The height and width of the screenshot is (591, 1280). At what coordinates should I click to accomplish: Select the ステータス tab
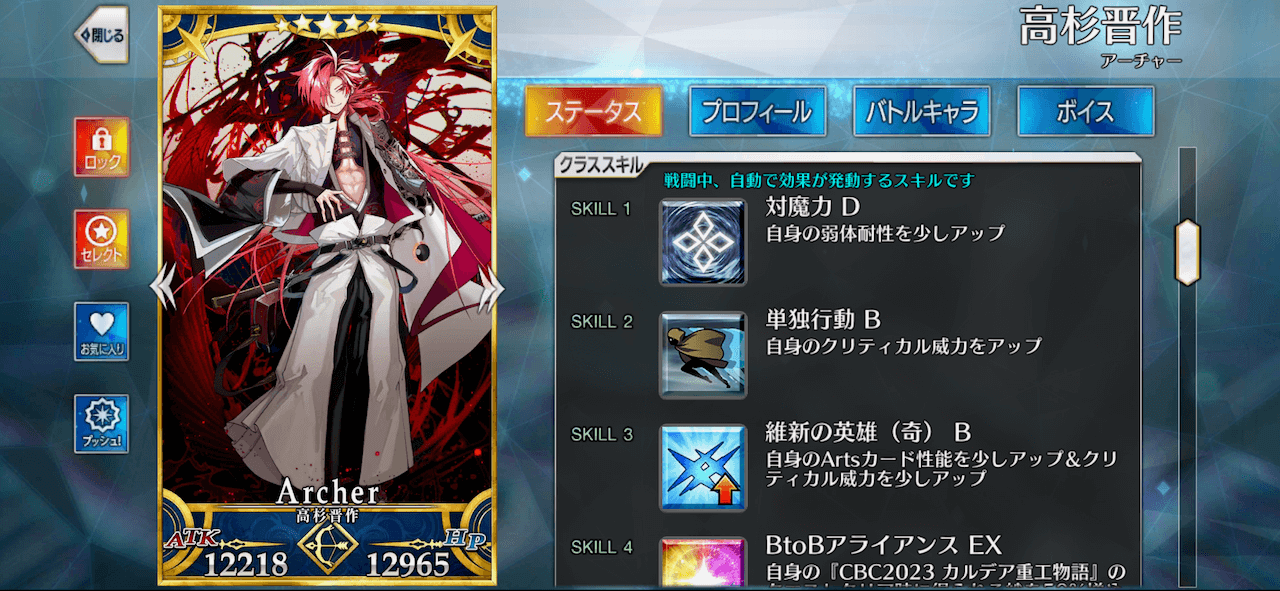(593, 111)
